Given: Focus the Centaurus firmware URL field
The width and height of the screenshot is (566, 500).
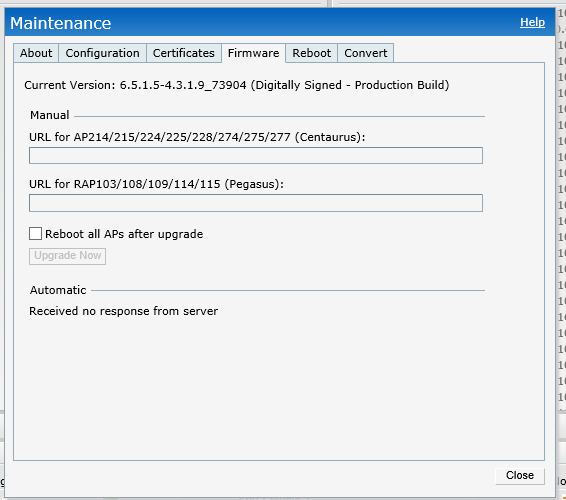Looking at the screenshot, I should 256,156.
